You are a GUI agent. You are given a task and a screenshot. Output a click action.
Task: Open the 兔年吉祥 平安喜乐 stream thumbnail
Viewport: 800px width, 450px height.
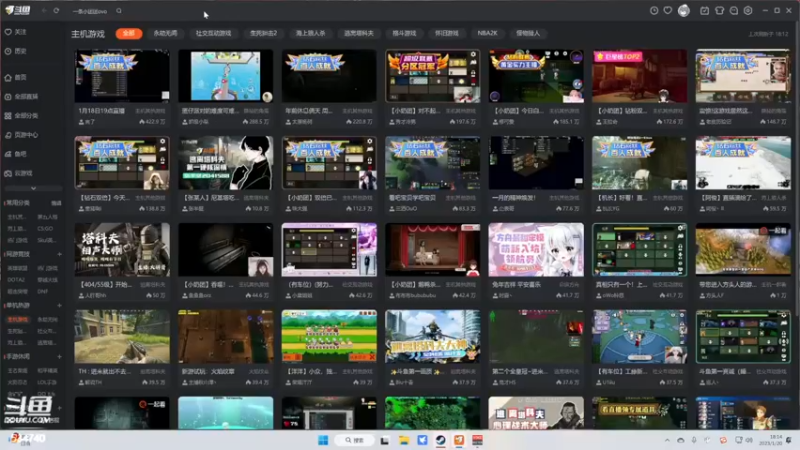(536, 249)
